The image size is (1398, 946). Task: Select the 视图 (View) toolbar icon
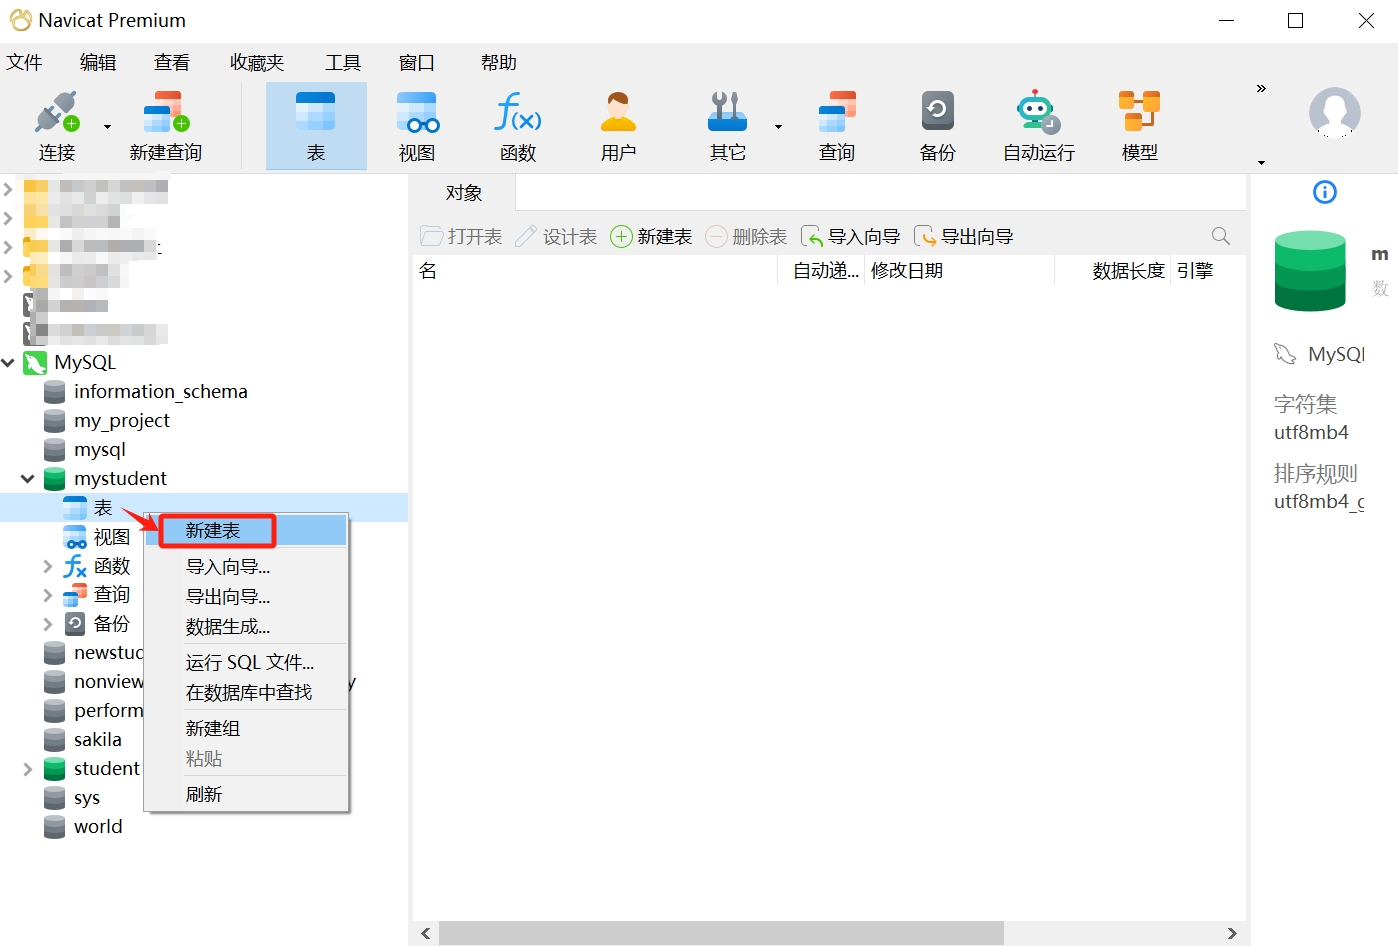(417, 125)
